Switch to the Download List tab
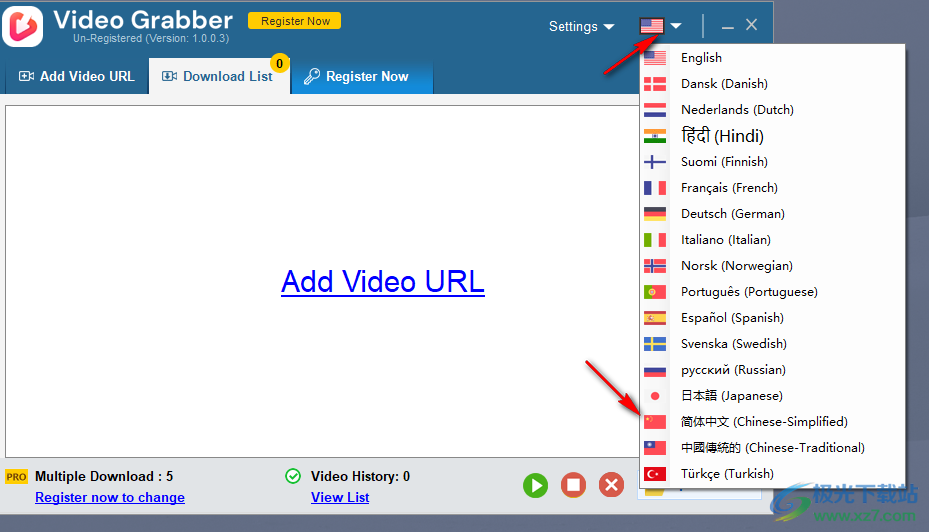The height and width of the screenshot is (532, 929). (x=218, y=76)
